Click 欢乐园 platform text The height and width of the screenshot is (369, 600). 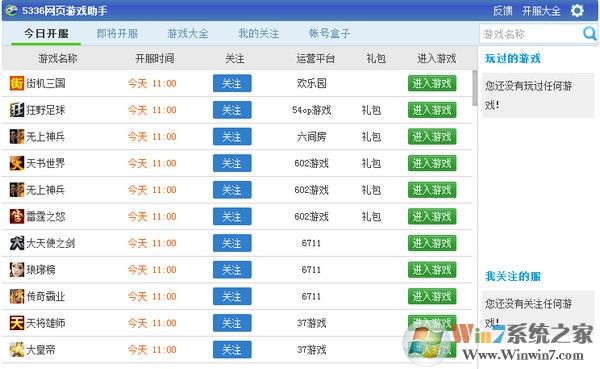point(311,83)
